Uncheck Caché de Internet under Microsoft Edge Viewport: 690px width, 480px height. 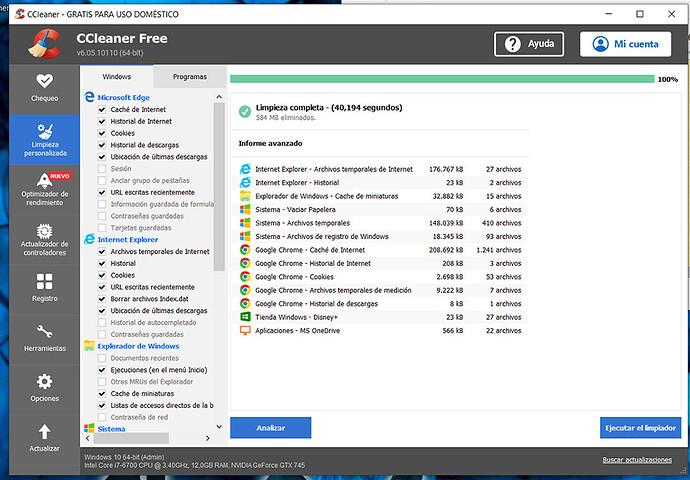coord(102,109)
